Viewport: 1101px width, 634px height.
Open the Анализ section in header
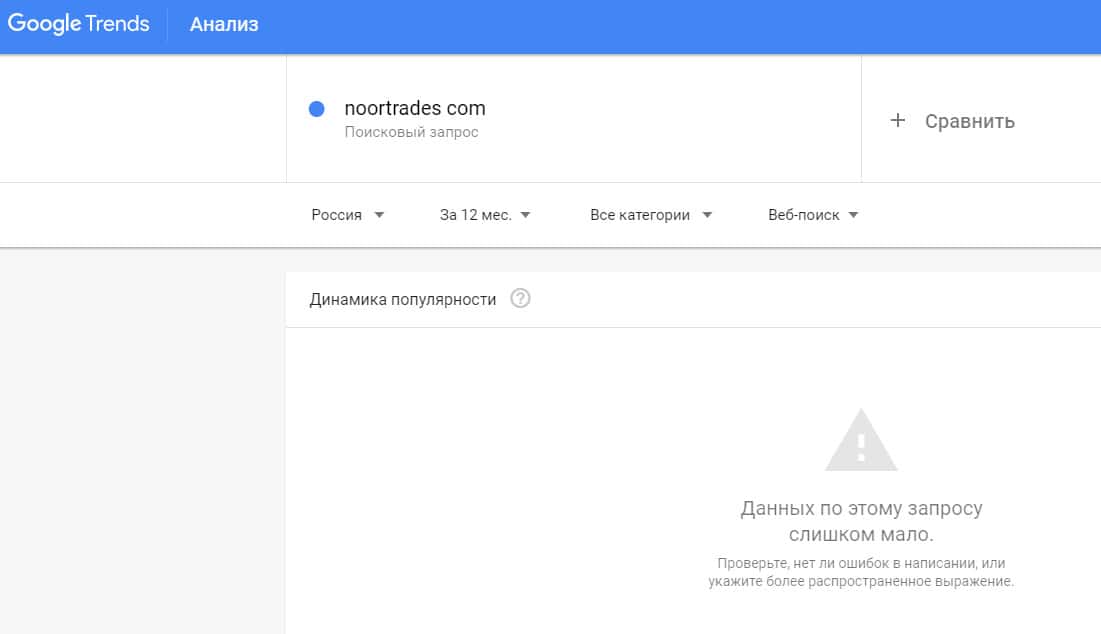[x=224, y=25]
